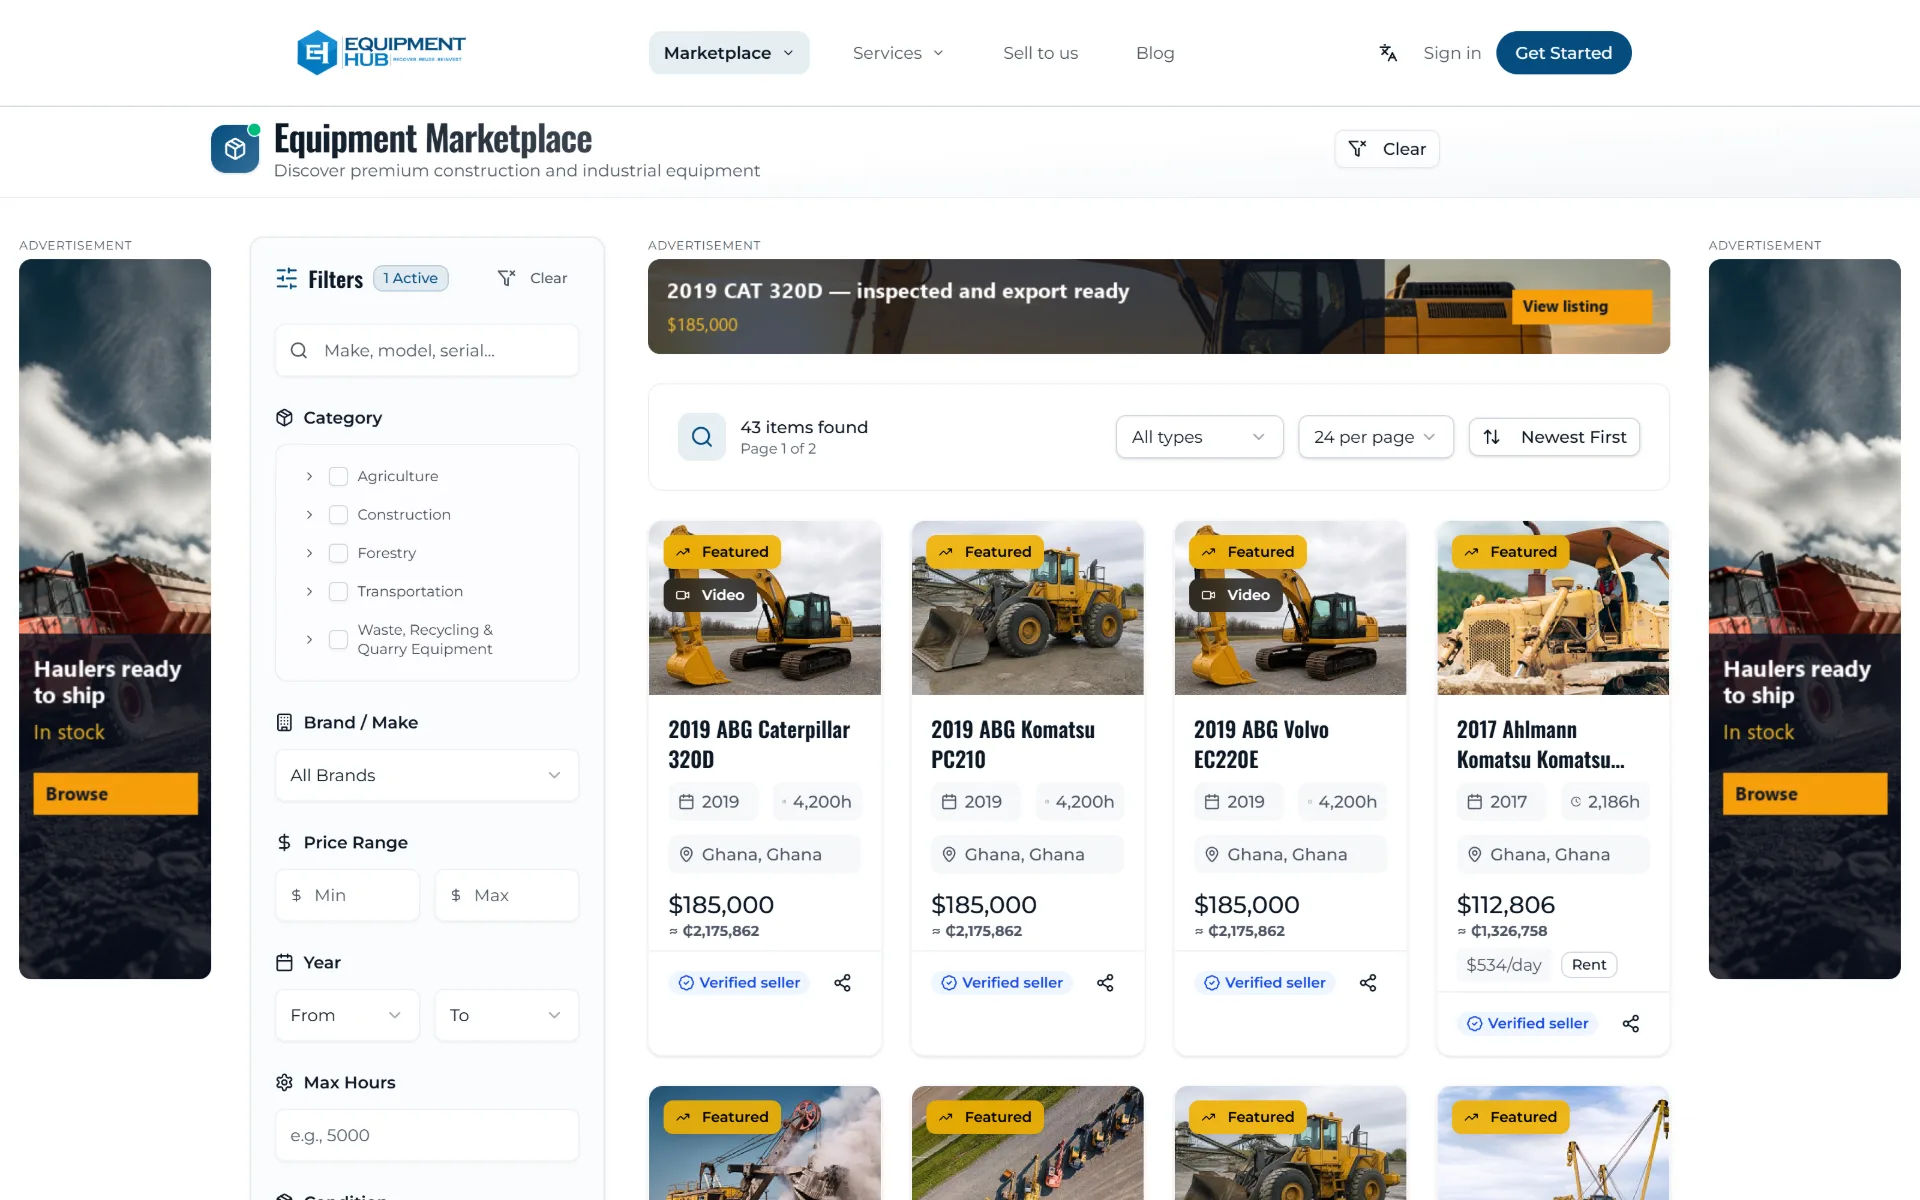Click the 1 Active filter badge
The height and width of the screenshot is (1200, 1920).
(411, 278)
